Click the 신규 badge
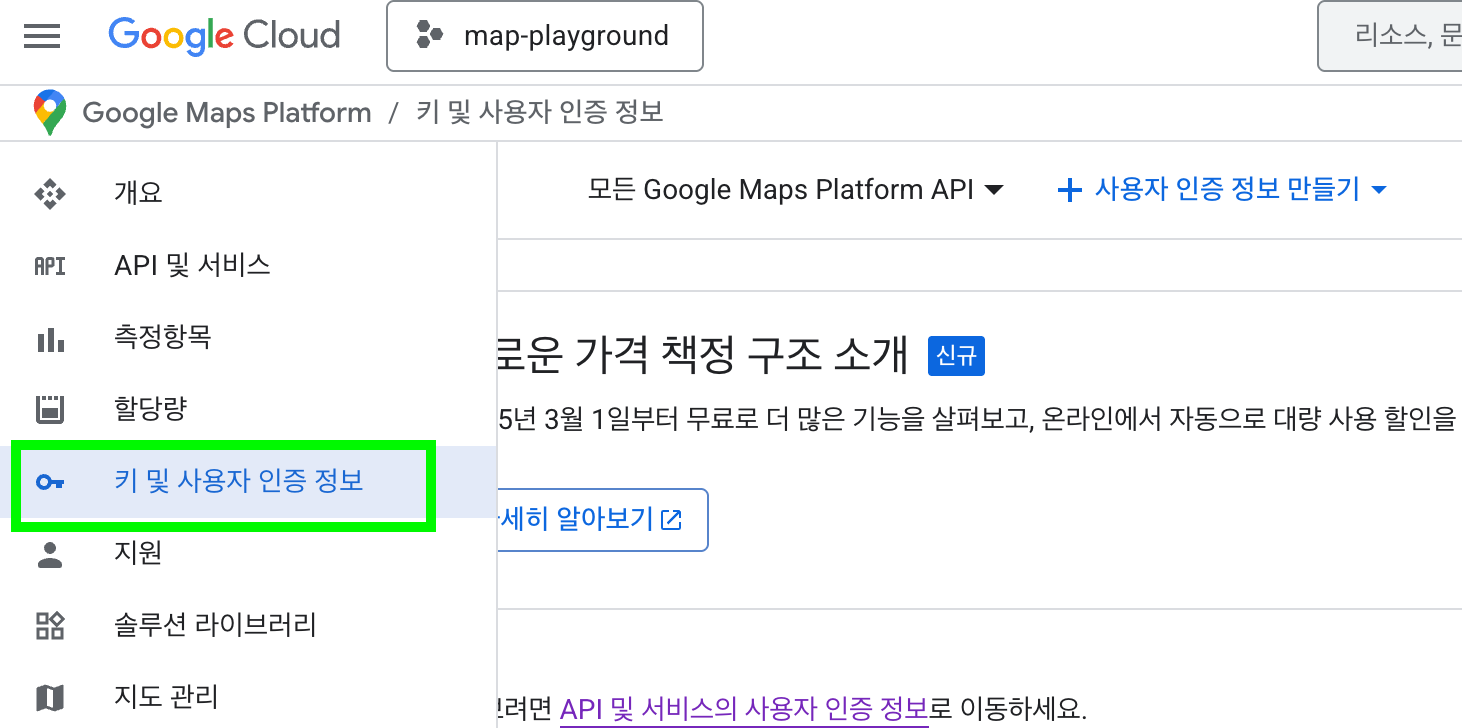The image size is (1462, 728). tap(957, 356)
